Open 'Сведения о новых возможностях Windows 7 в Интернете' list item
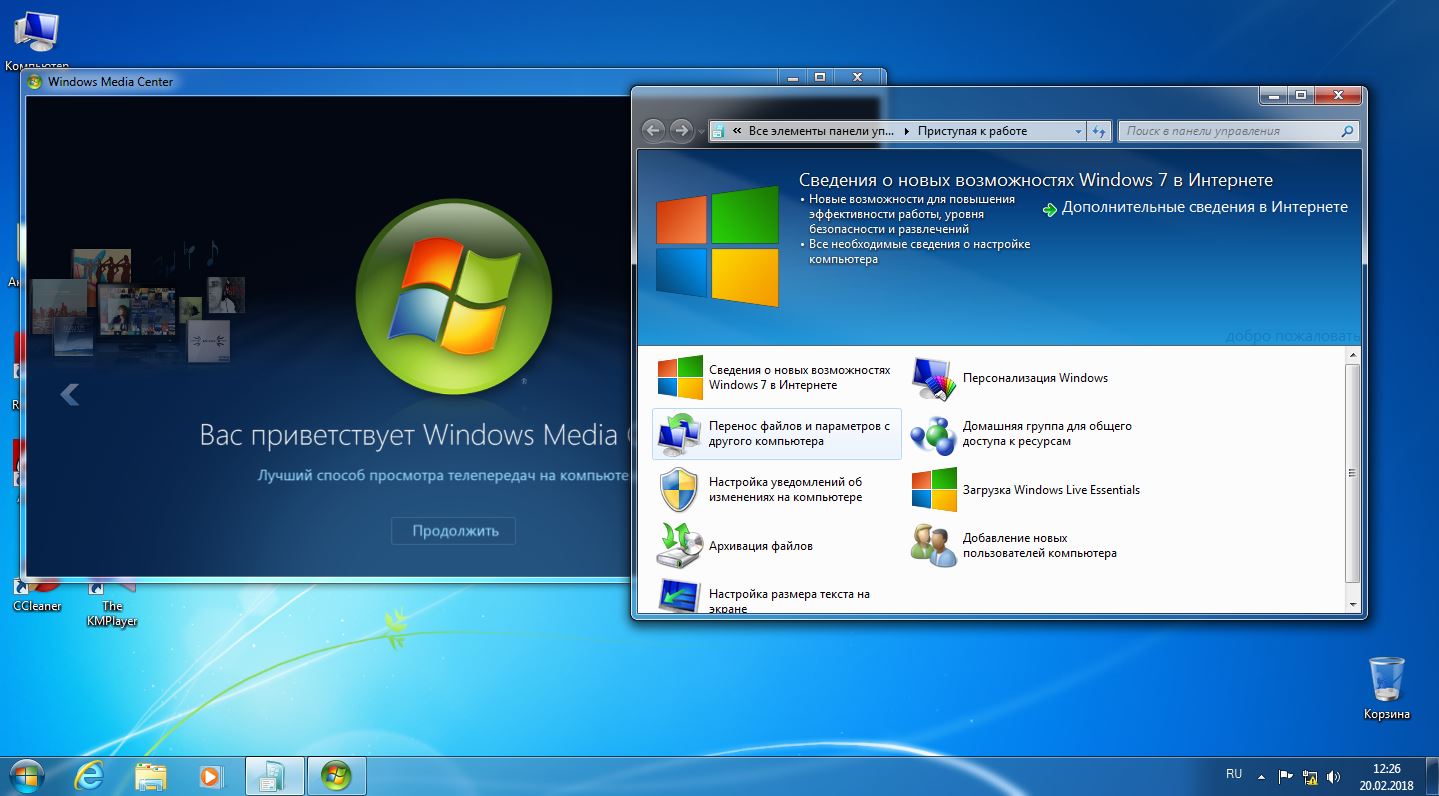 [775, 378]
